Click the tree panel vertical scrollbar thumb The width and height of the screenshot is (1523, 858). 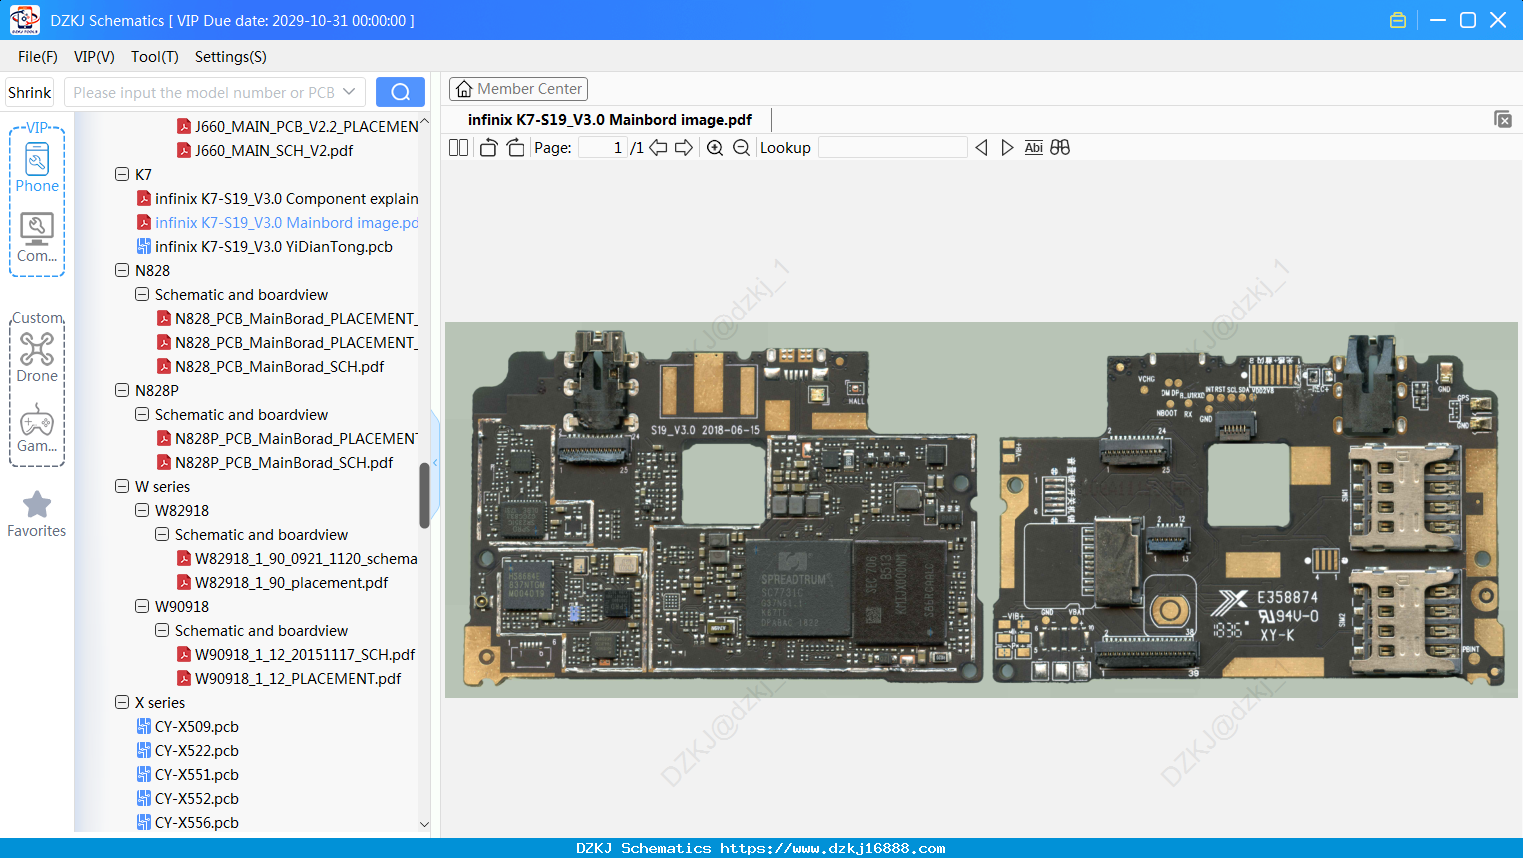424,495
